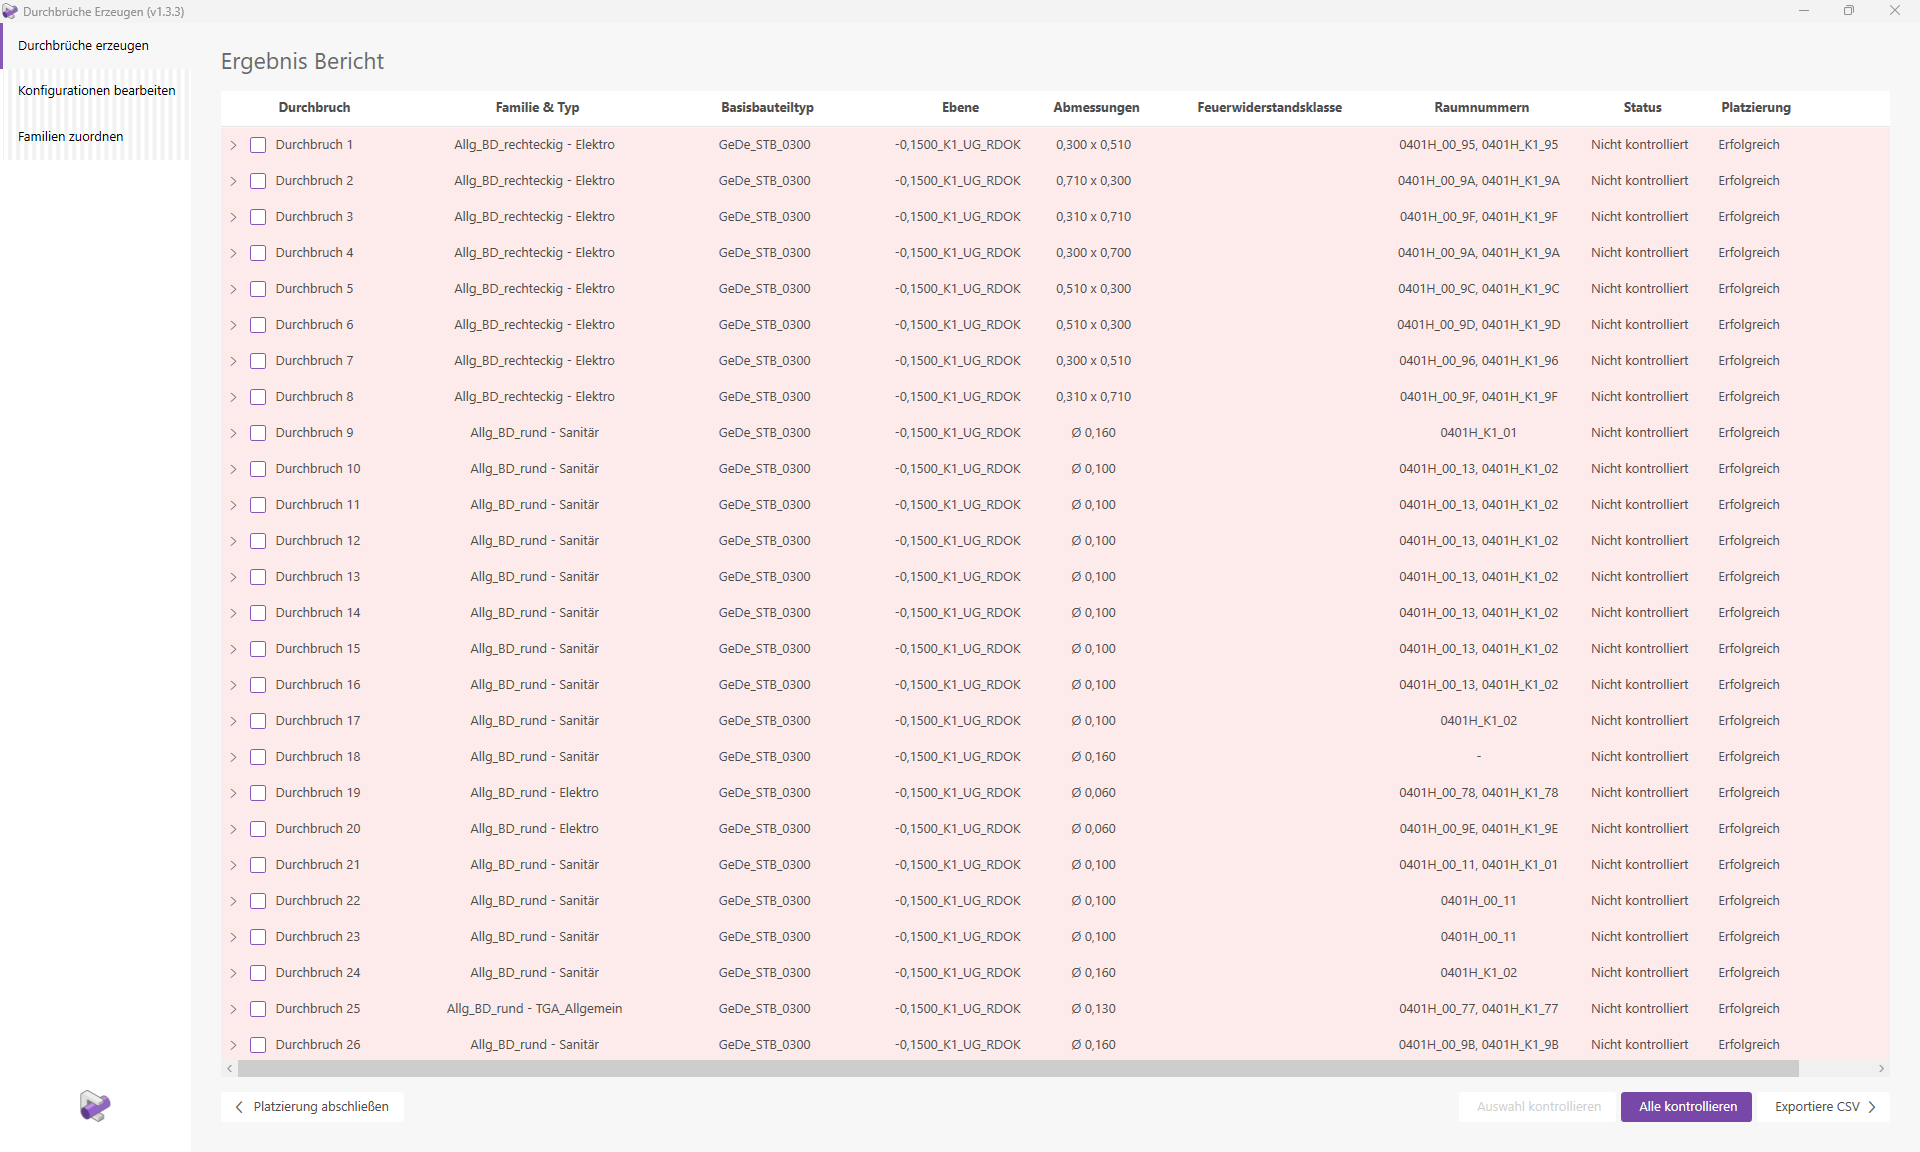This screenshot has height=1152, width=1920.
Task: Open the Familien zuordnen section
Action: click(70, 136)
